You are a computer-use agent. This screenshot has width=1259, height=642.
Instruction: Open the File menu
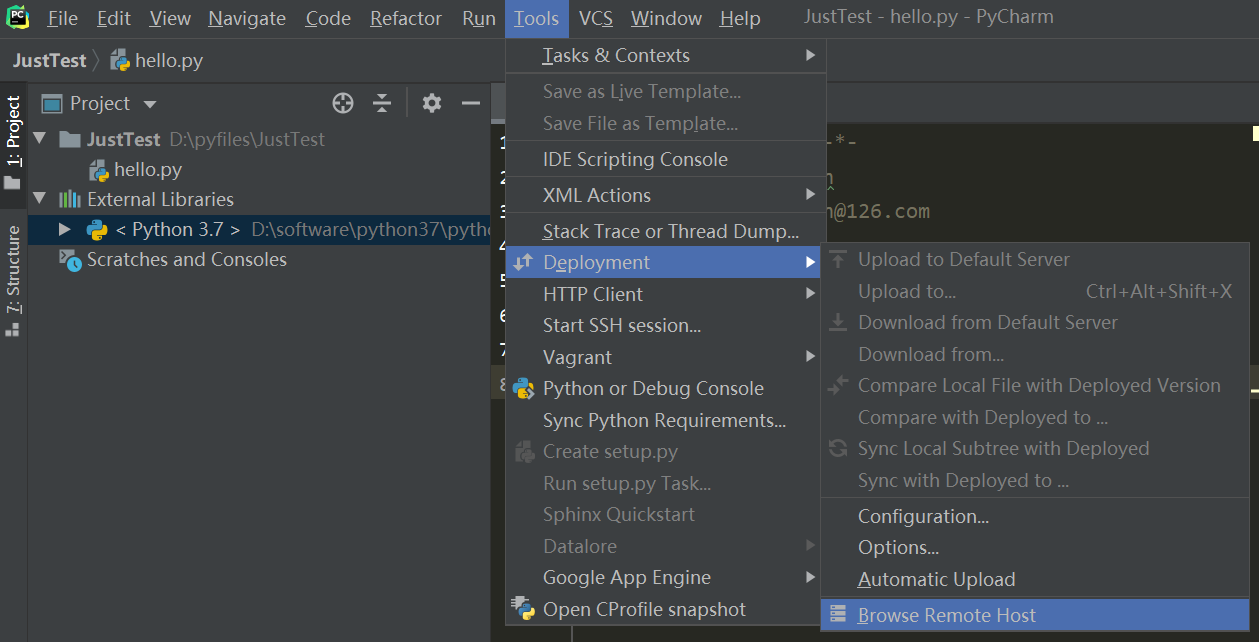click(x=62, y=18)
